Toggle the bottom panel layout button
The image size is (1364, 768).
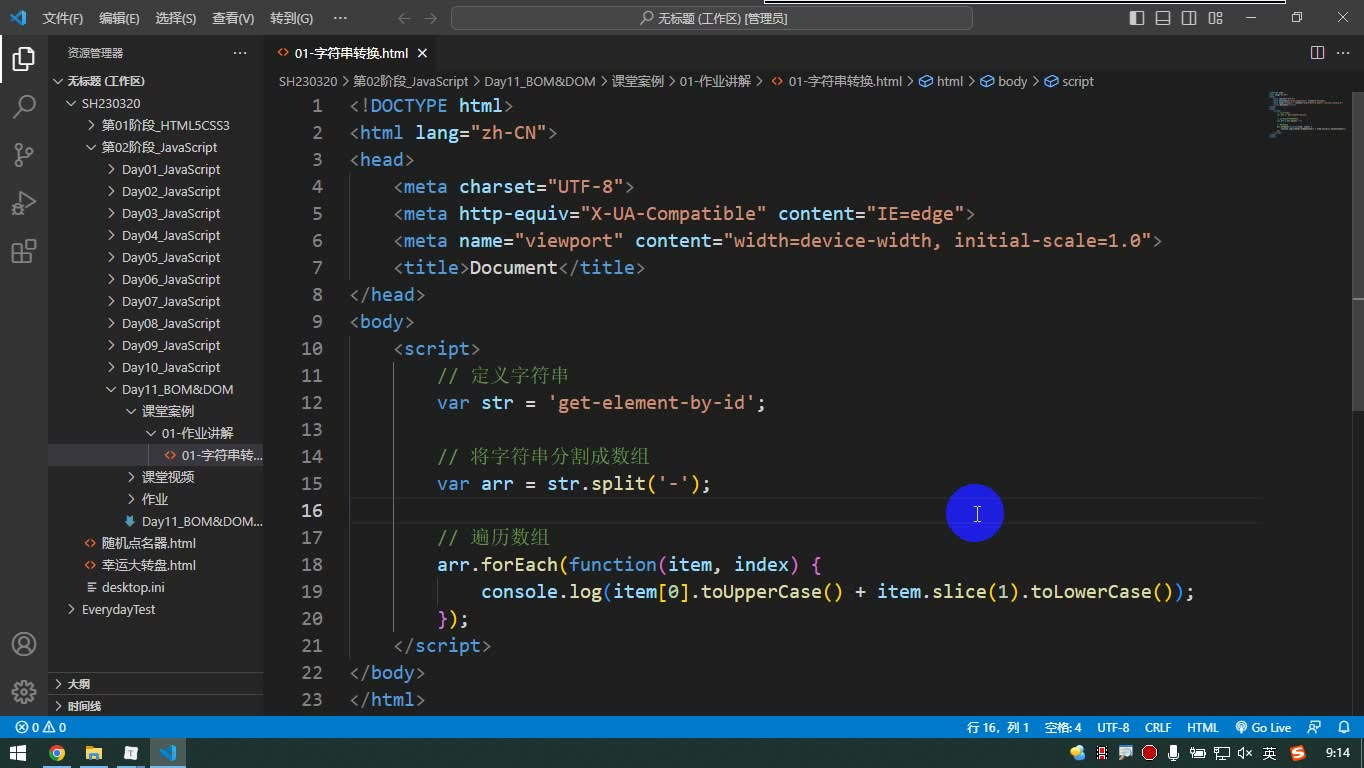coord(1163,18)
